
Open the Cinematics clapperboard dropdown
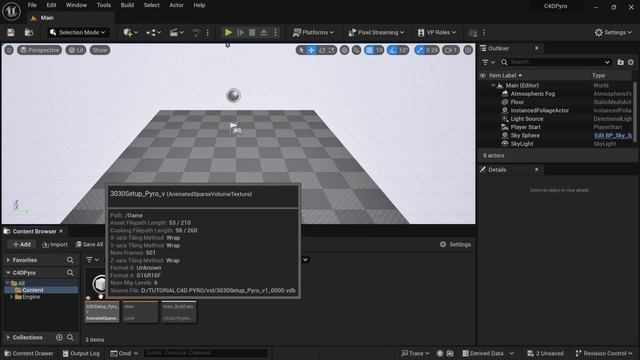[176, 32]
